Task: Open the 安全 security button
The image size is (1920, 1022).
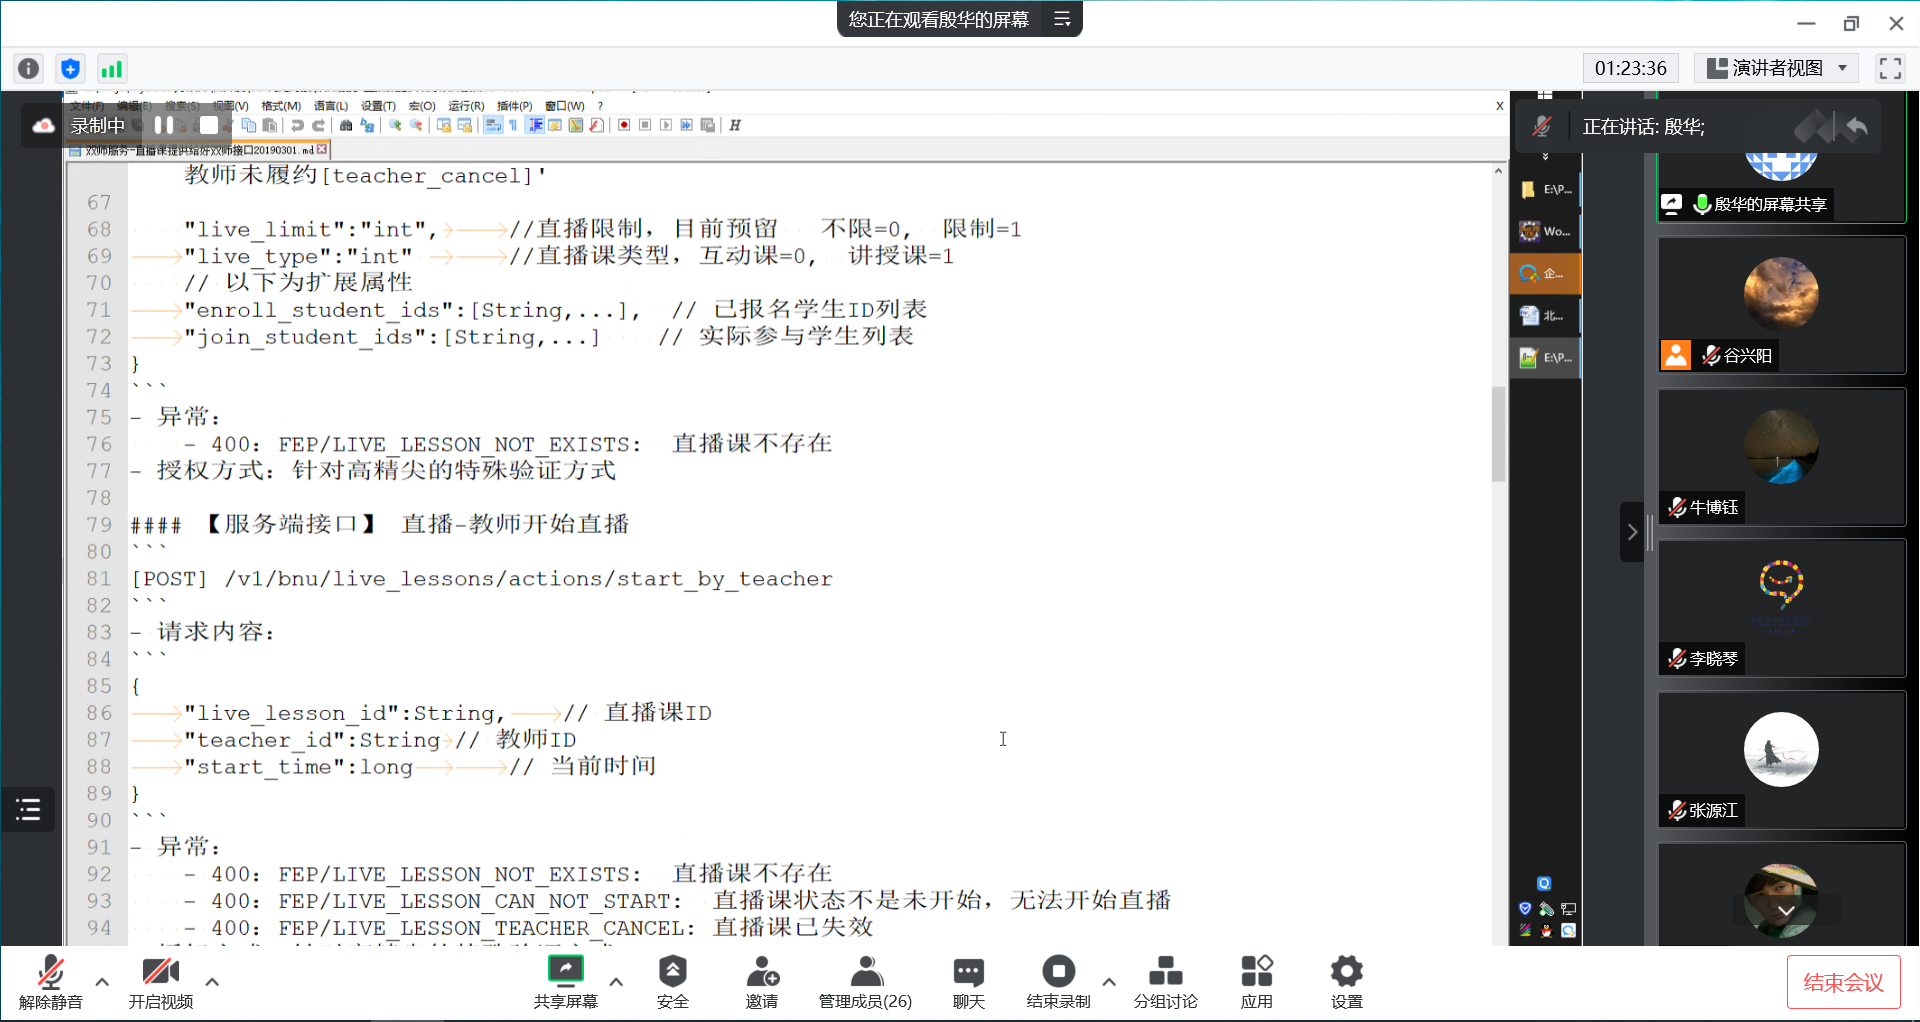Action: coord(672,982)
